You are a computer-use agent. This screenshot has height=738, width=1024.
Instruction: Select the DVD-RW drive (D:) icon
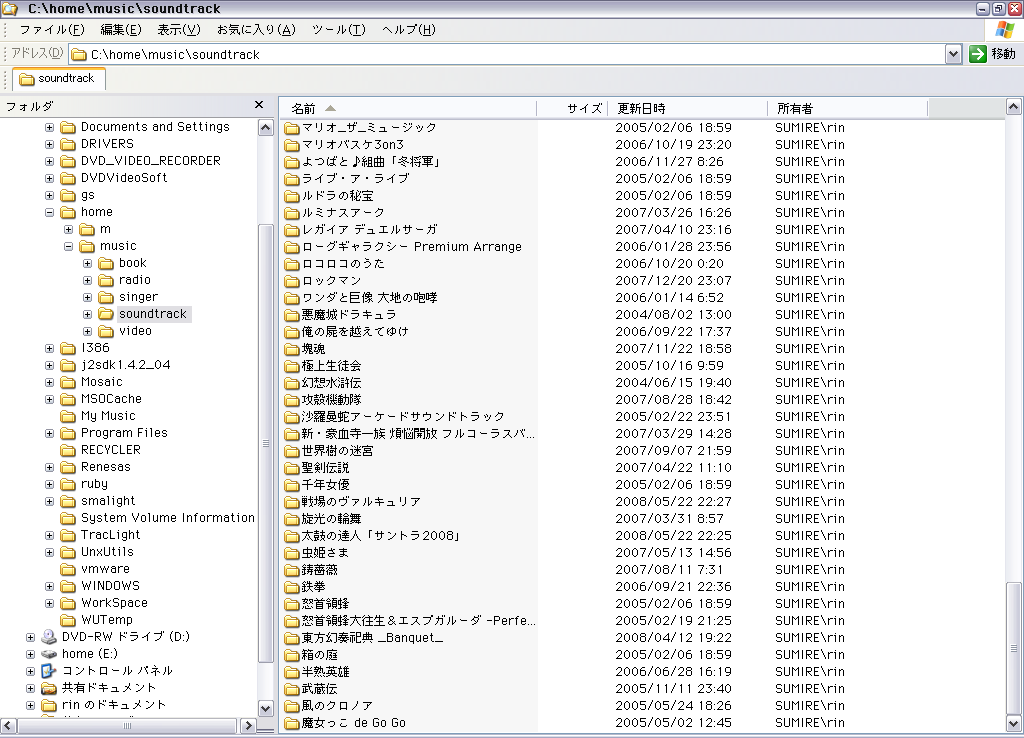49,637
